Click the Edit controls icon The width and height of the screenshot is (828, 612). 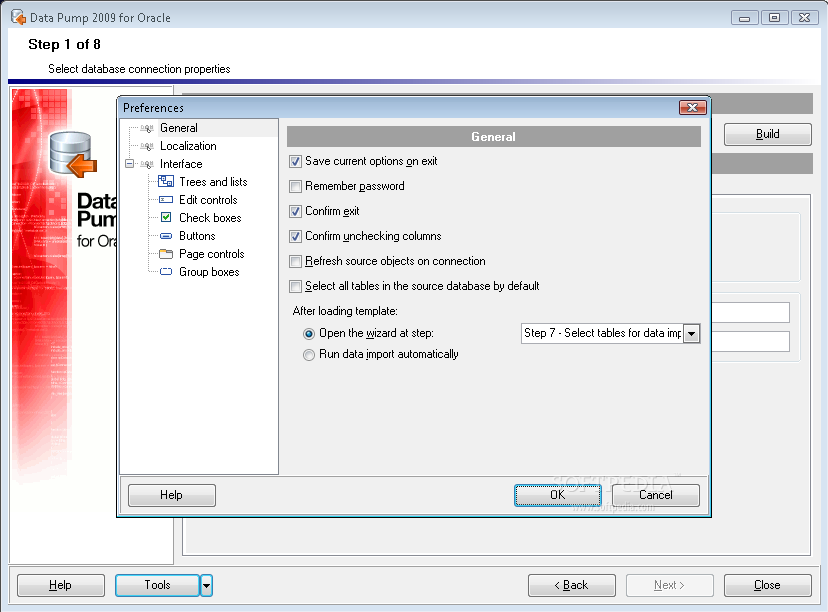166,200
